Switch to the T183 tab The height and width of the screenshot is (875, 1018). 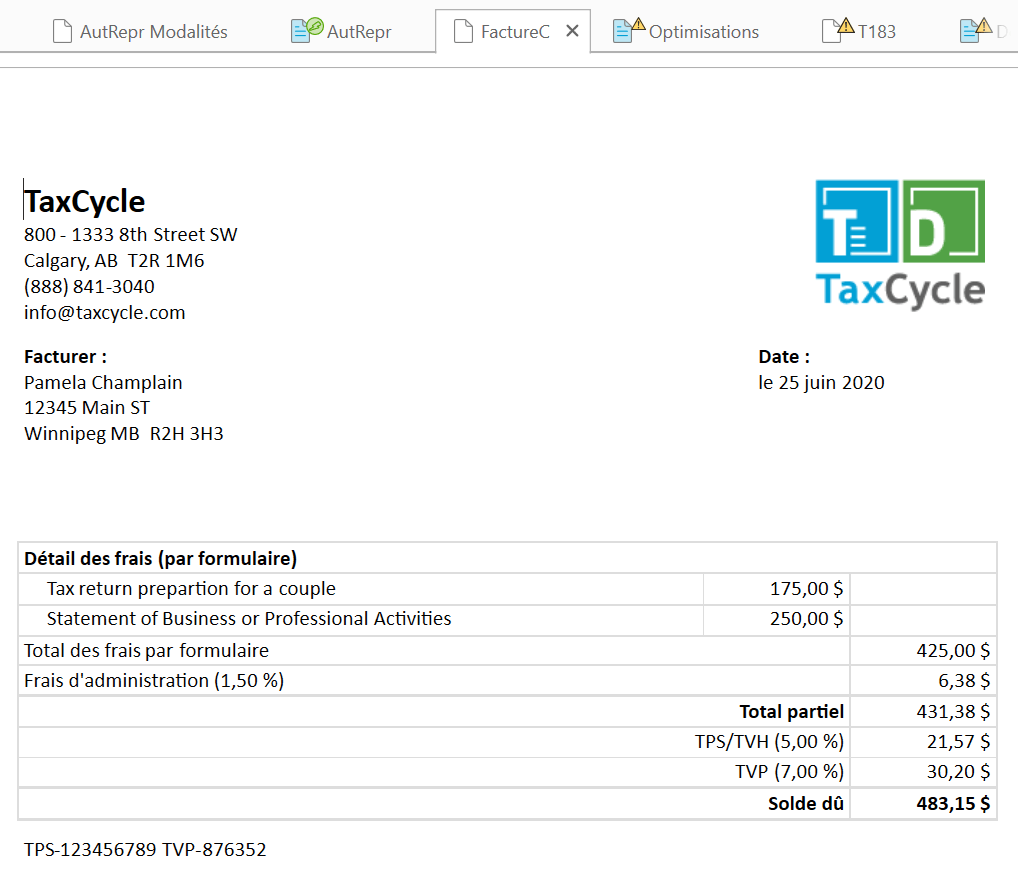click(859, 31)
